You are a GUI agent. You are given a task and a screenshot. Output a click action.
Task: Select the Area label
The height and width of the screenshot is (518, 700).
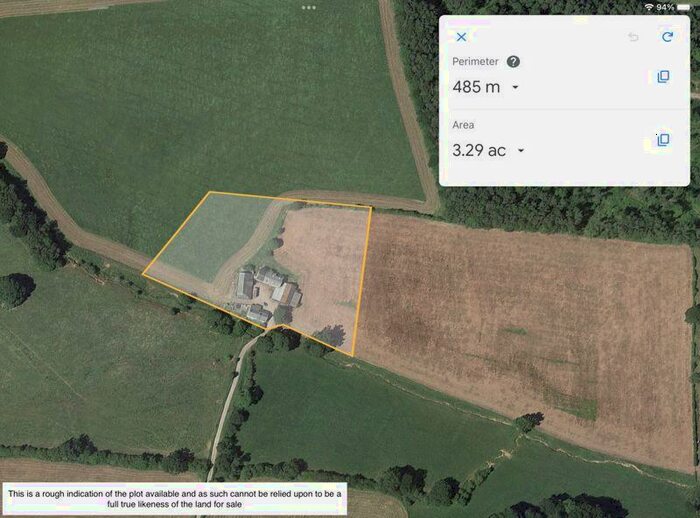click(463, 125)
